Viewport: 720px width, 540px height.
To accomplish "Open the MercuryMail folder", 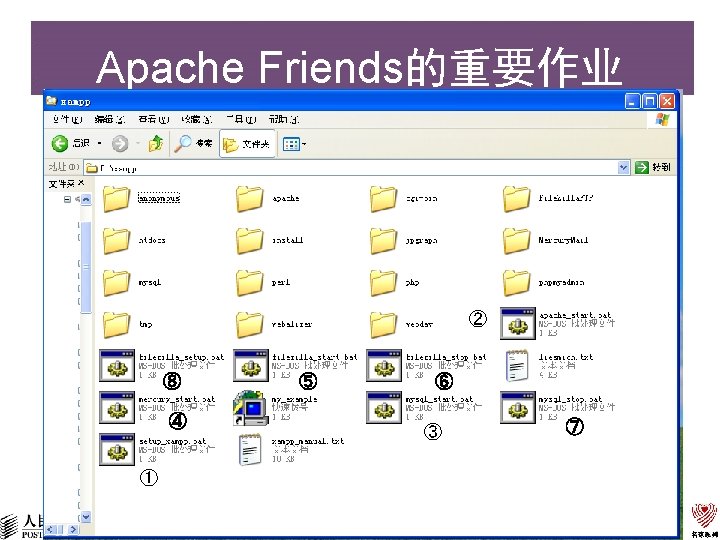I will pos(516,240).
